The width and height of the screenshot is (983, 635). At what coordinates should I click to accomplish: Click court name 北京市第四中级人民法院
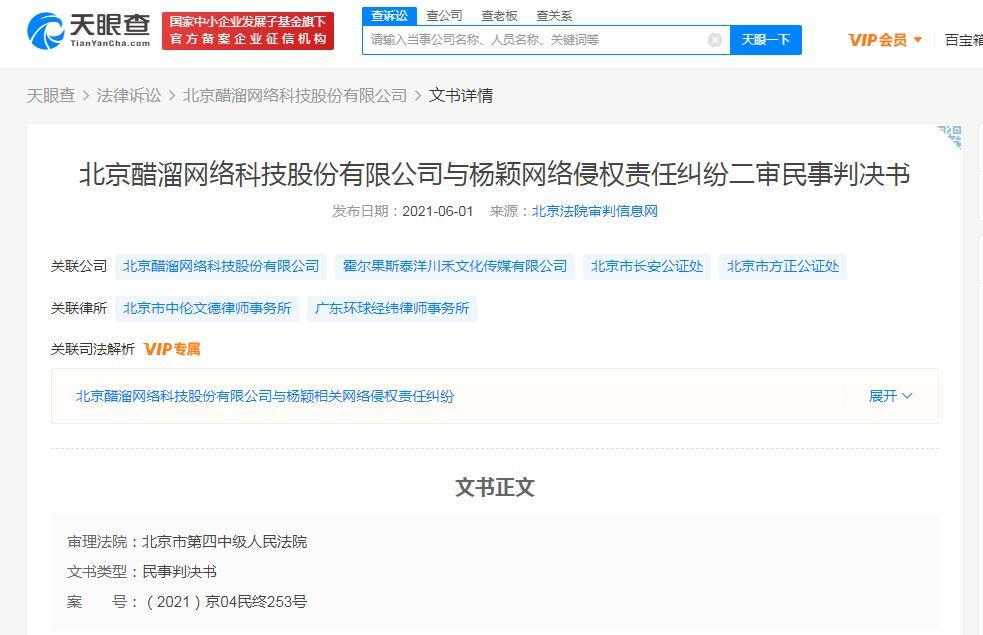coord(224,542)
